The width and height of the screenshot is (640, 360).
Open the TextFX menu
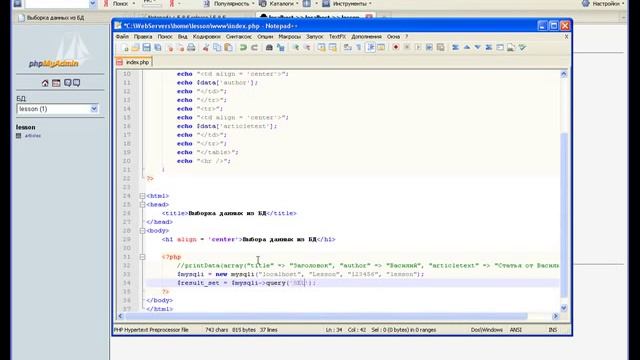337,37
